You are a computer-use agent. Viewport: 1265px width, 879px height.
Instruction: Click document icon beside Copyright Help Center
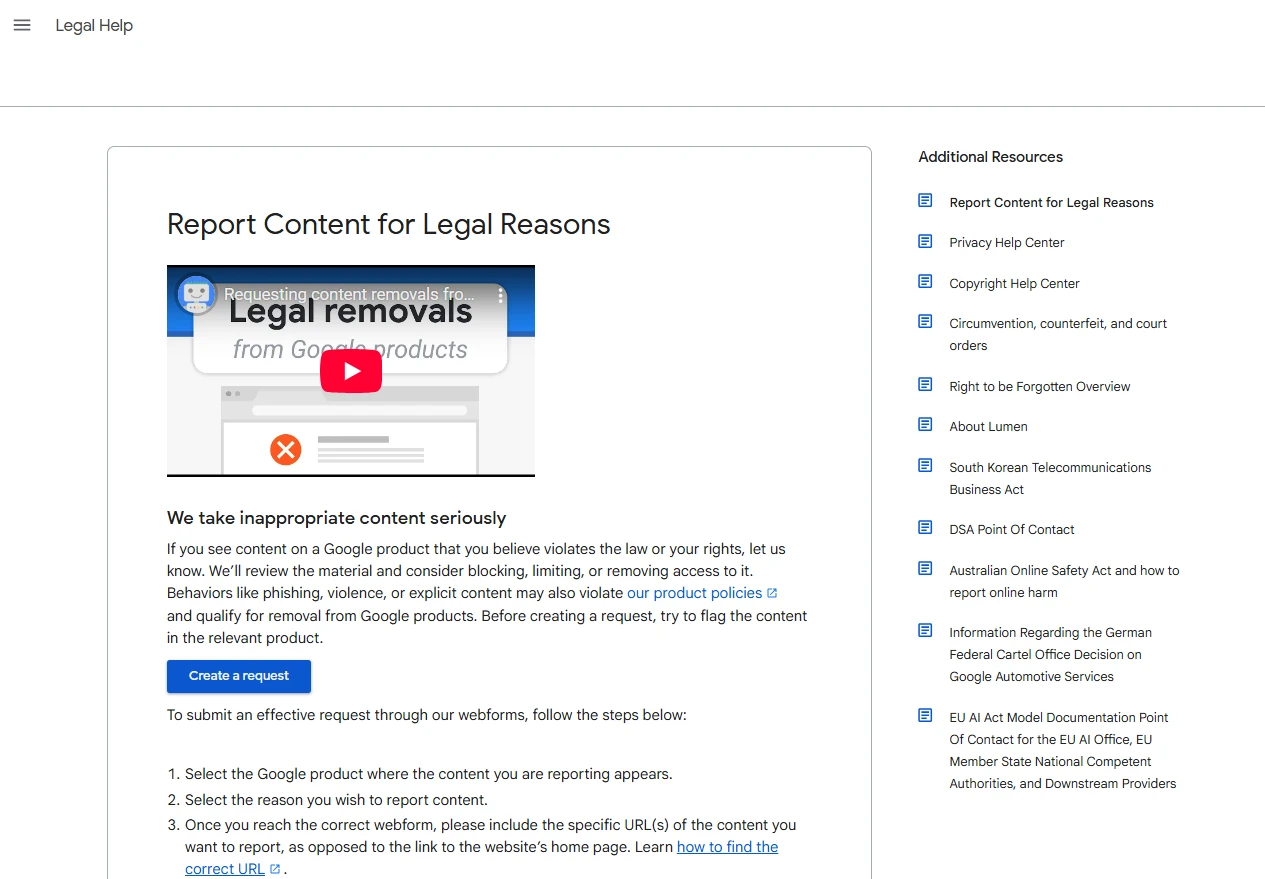925,282
